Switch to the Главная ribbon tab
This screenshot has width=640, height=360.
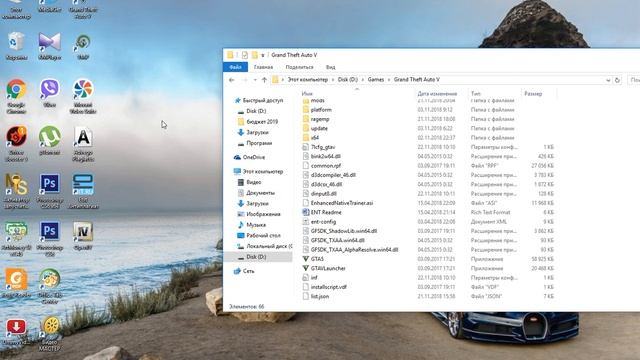(263, 67)
